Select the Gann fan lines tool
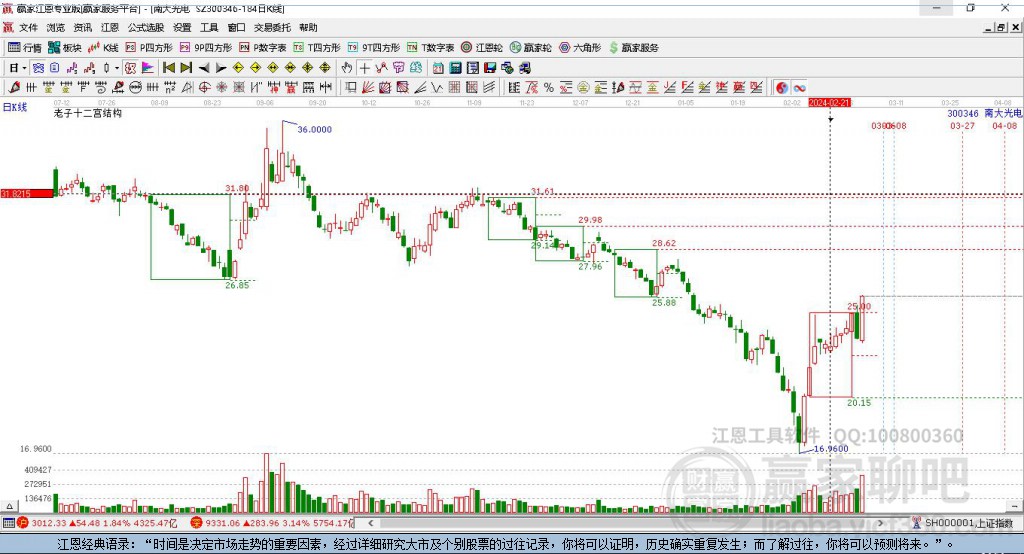This screenshot has width=1024, height=554. (x=368, y=88)
